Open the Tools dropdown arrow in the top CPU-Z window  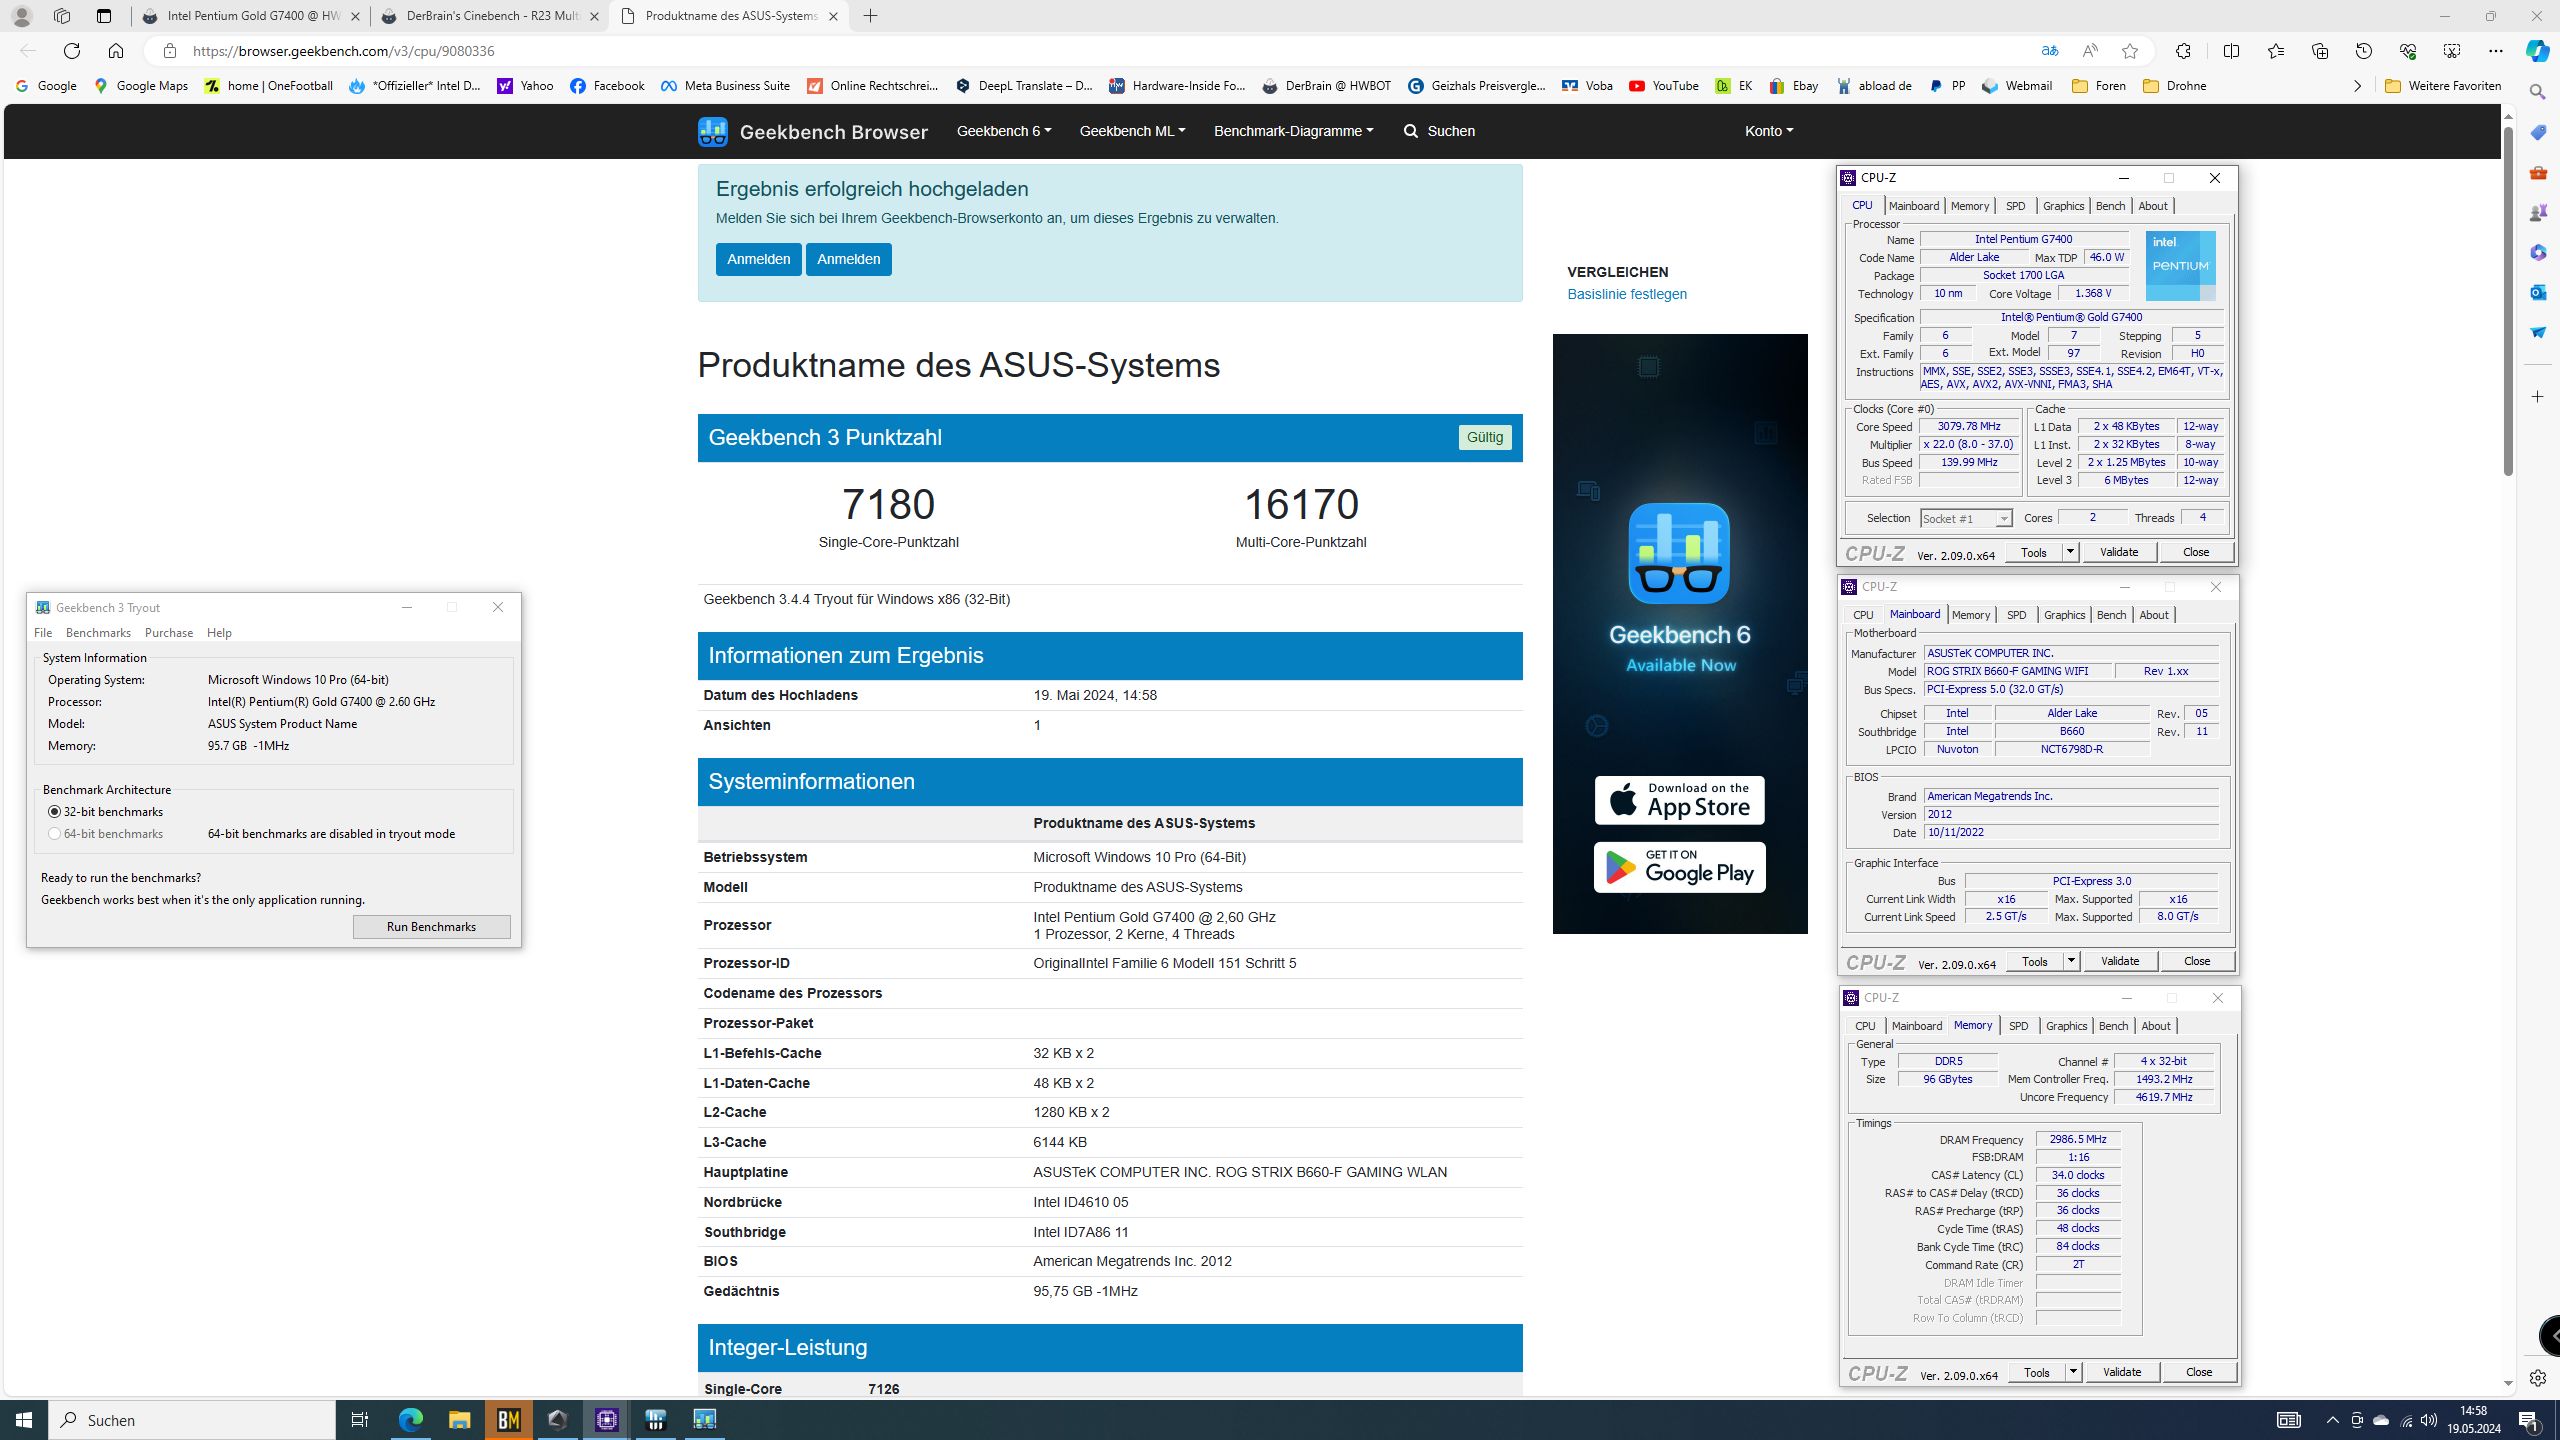coord(2070,552)
